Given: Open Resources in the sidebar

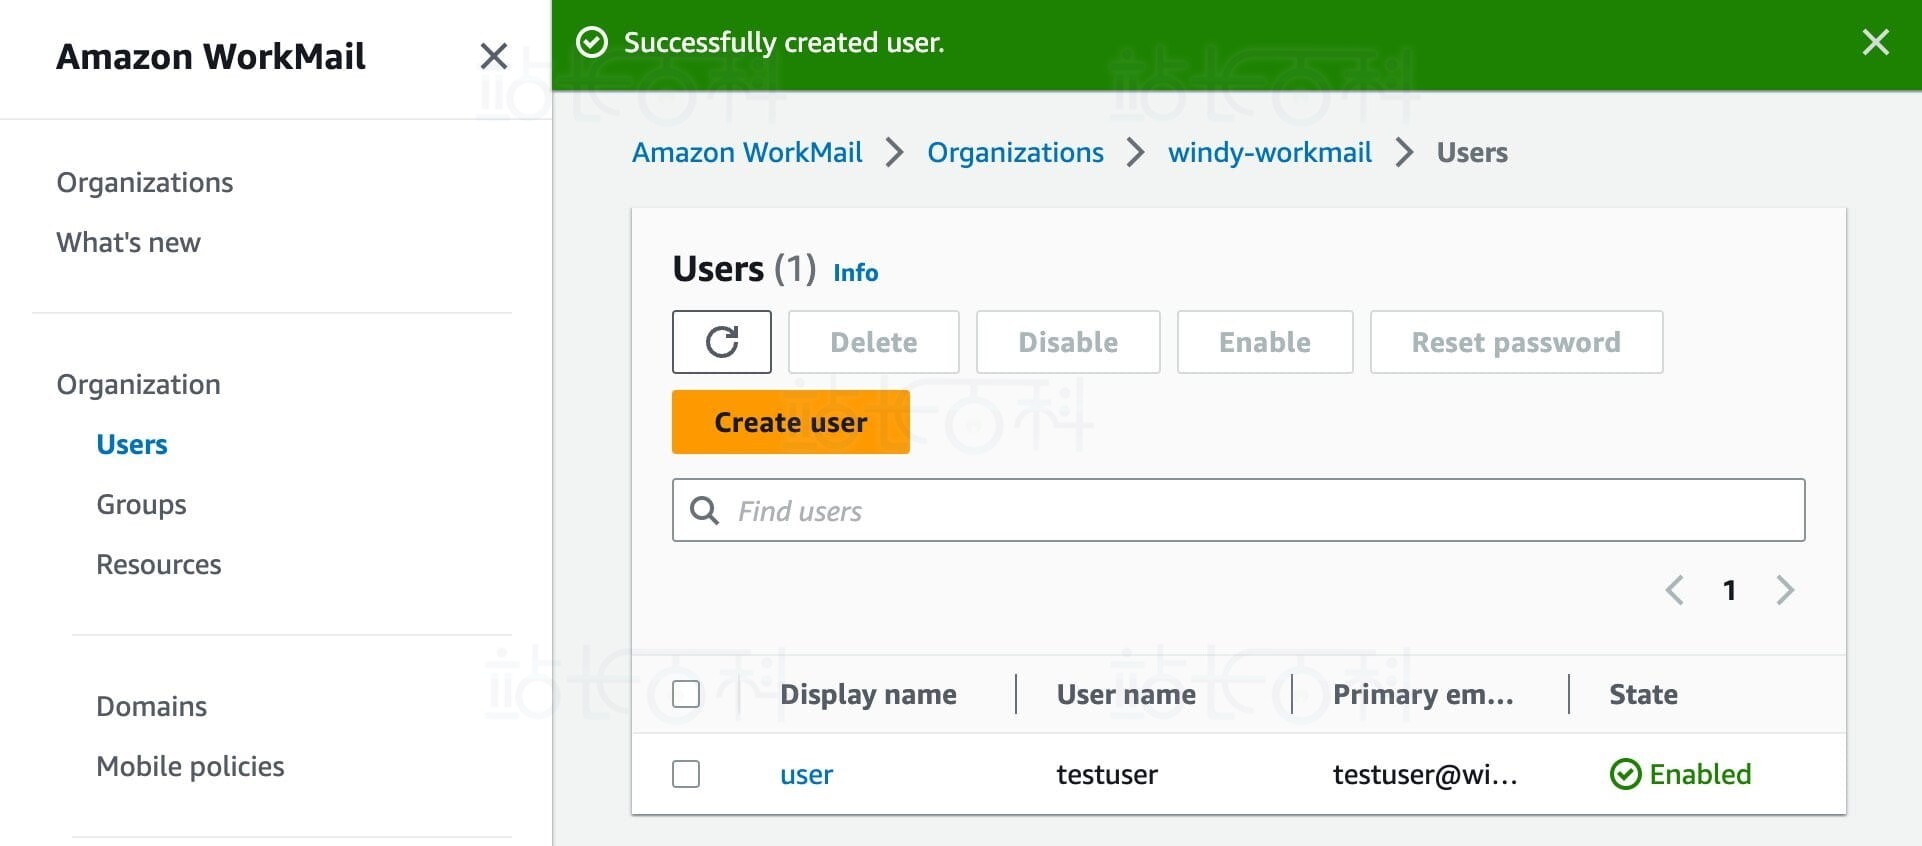Looking at the screenshot, I should pyautogui.click(x=158, y=565).
